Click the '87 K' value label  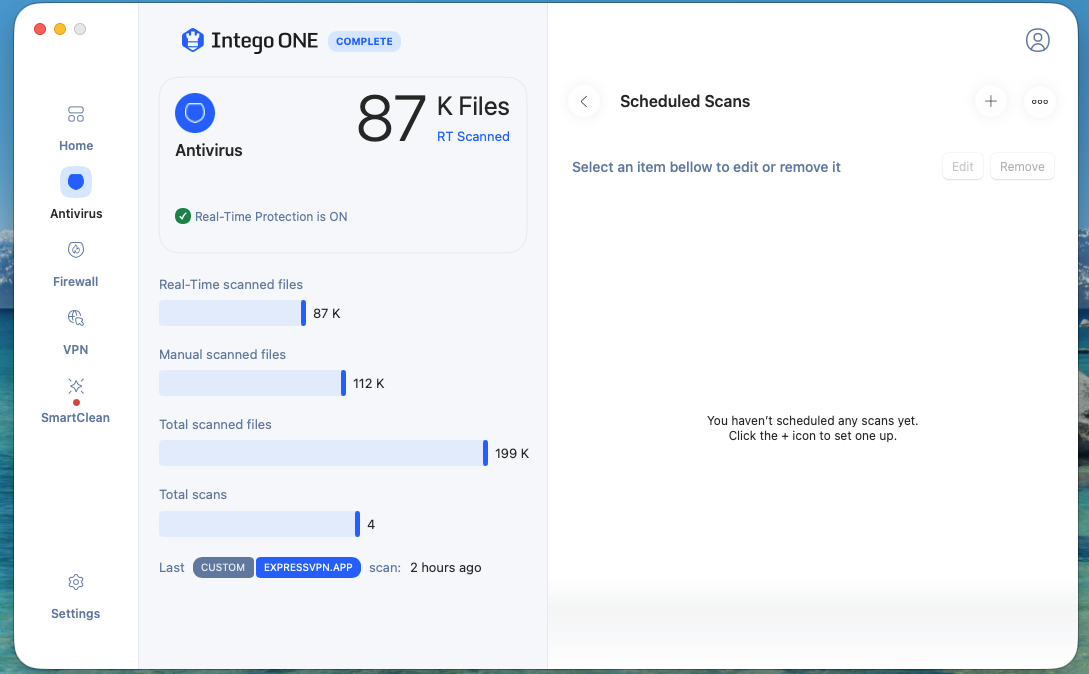click(x=326, y=313)
